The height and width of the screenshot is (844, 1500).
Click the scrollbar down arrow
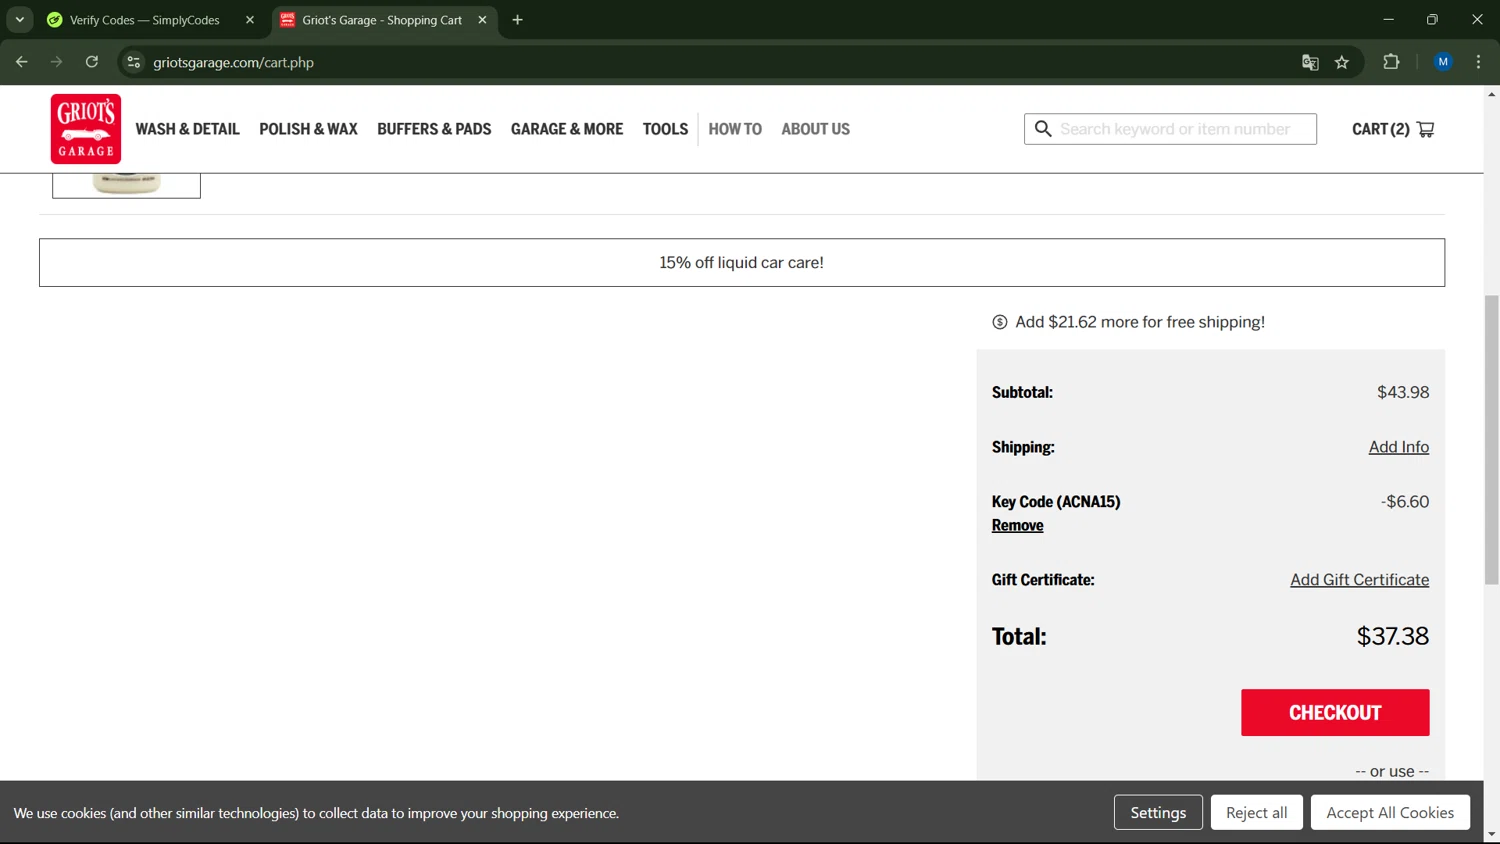coord(1492,834)
